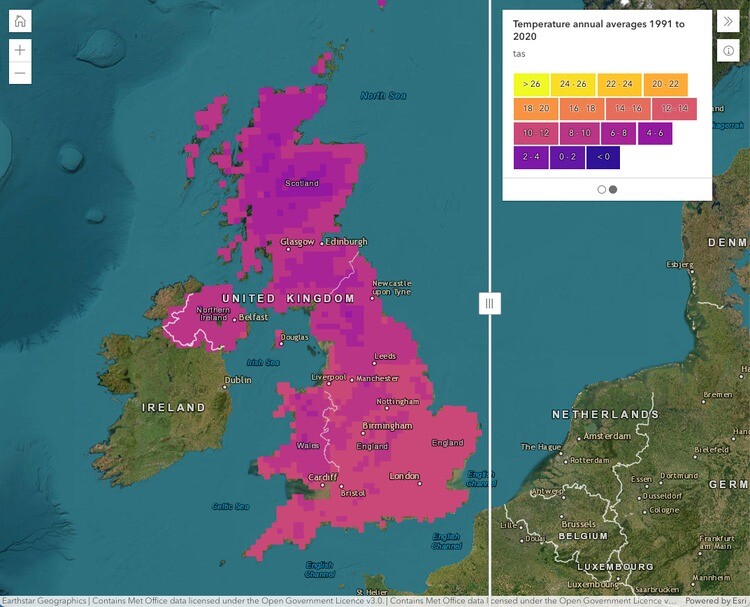This screenshot has height=607, width=750.
Task: Click the swipe divider handle
Action: (x=489, y=302)
